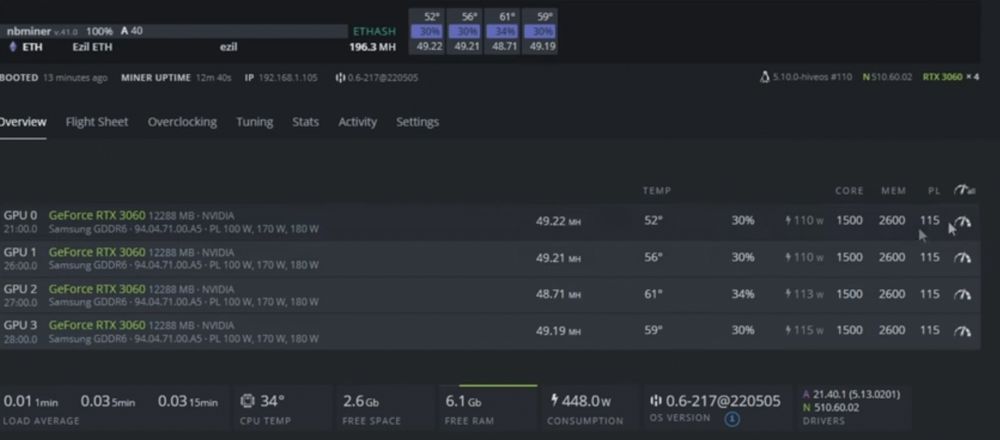The height and width of the screenshot is (440, 1000).
Task: Select the 52° GPU tile at top
Action: 429,32
